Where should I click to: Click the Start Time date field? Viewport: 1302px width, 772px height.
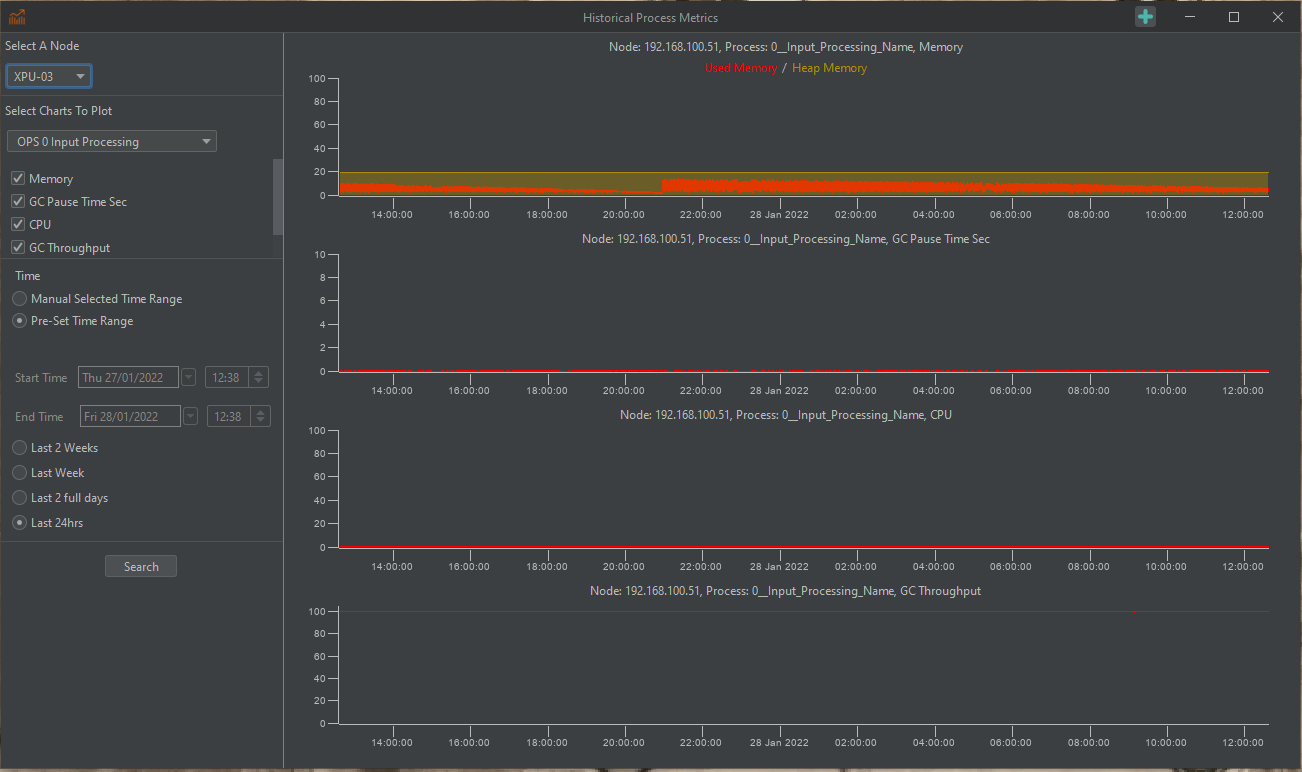128,378
